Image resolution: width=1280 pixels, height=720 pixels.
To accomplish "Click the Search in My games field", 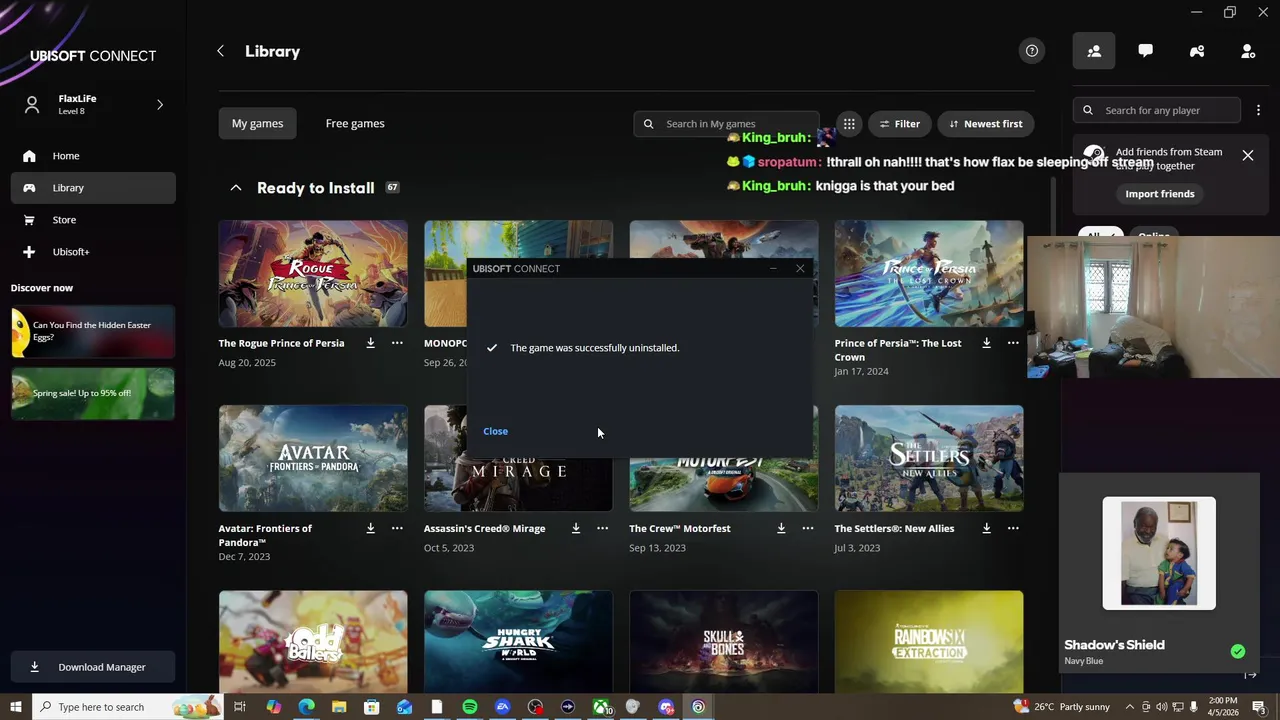I will click(726, 124).
